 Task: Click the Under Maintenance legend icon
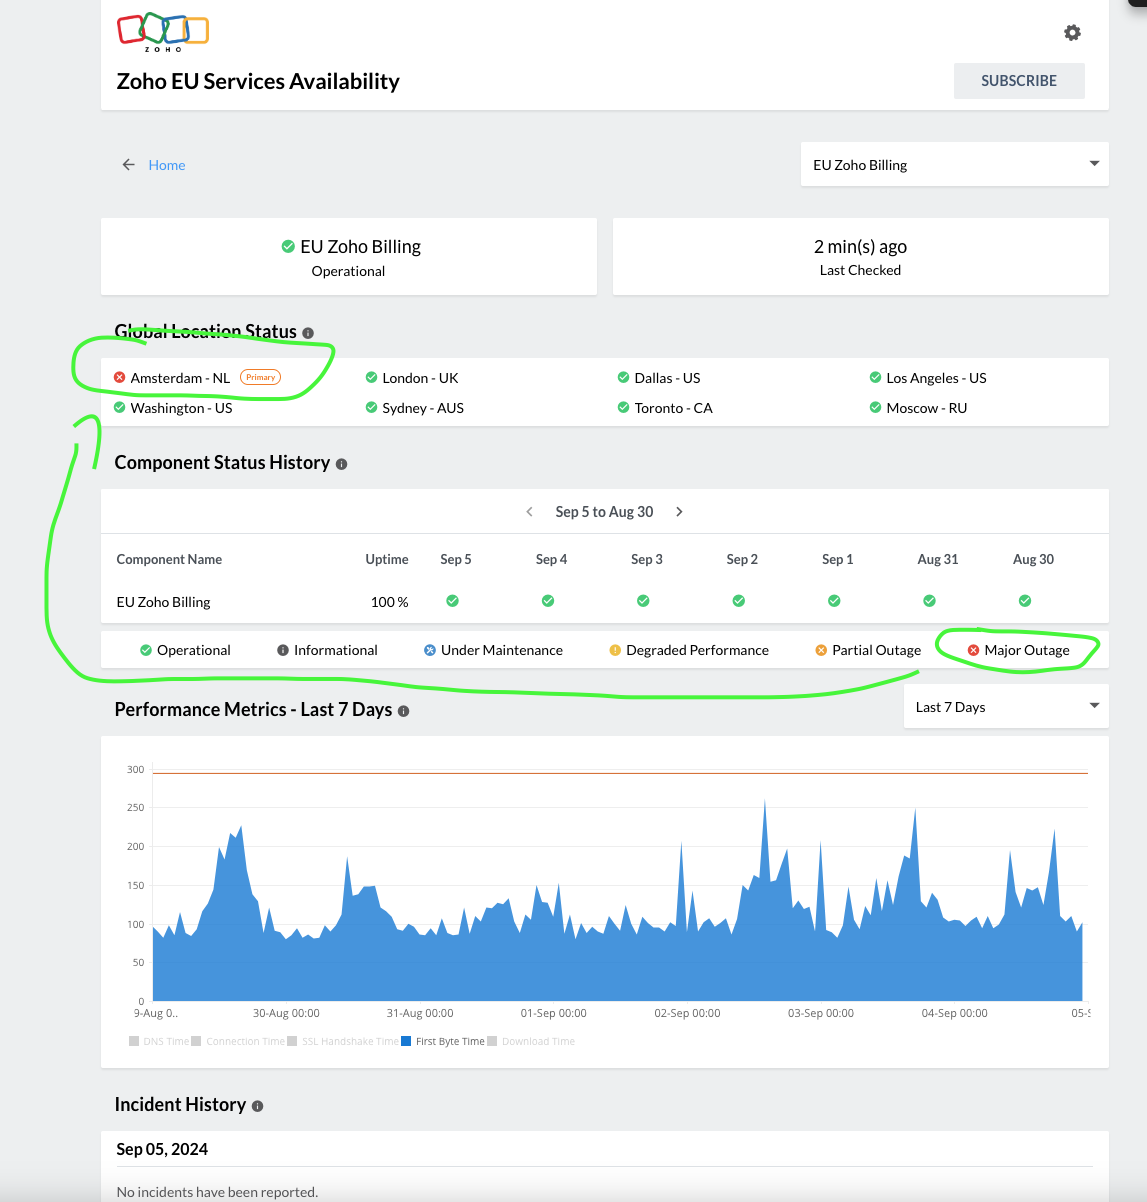[430, 650]
